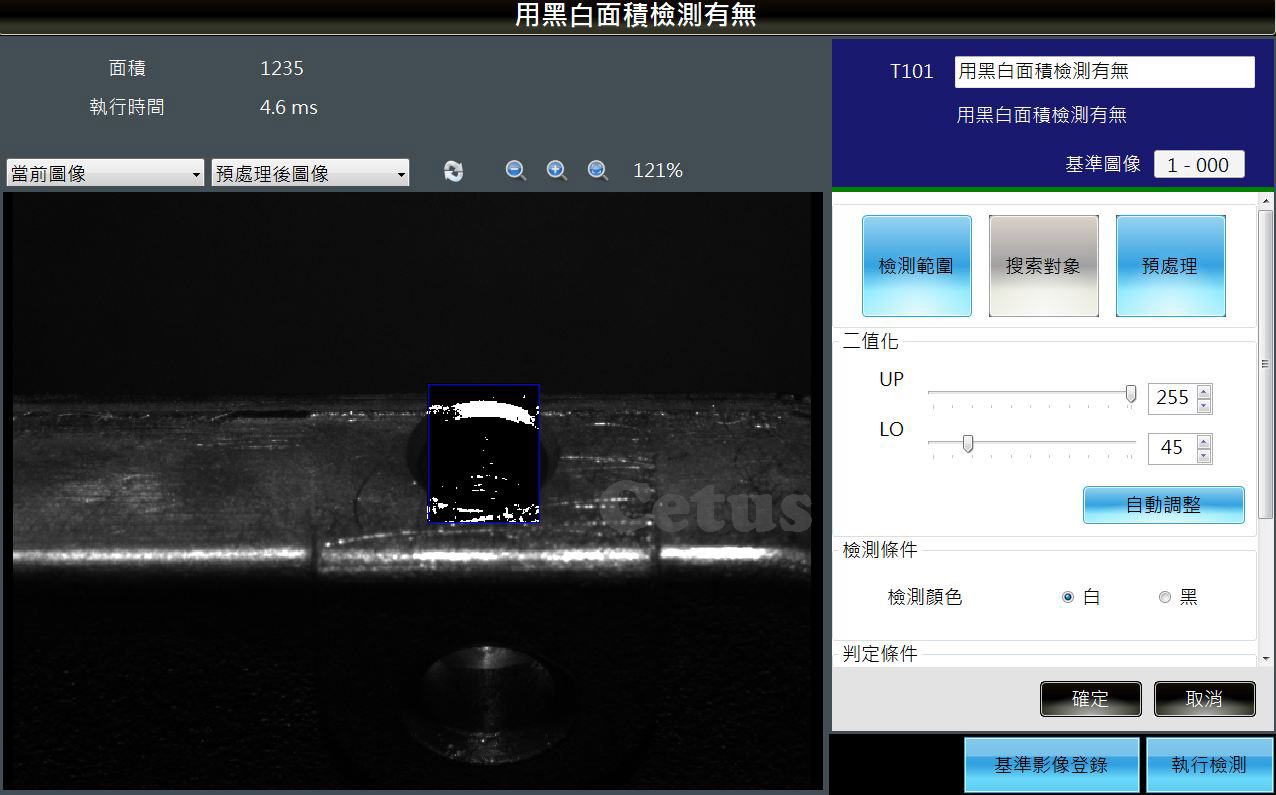Click the 基準影像登錄 button
The width and height of the screenshot is (1276, 795).
[1051, 765]
